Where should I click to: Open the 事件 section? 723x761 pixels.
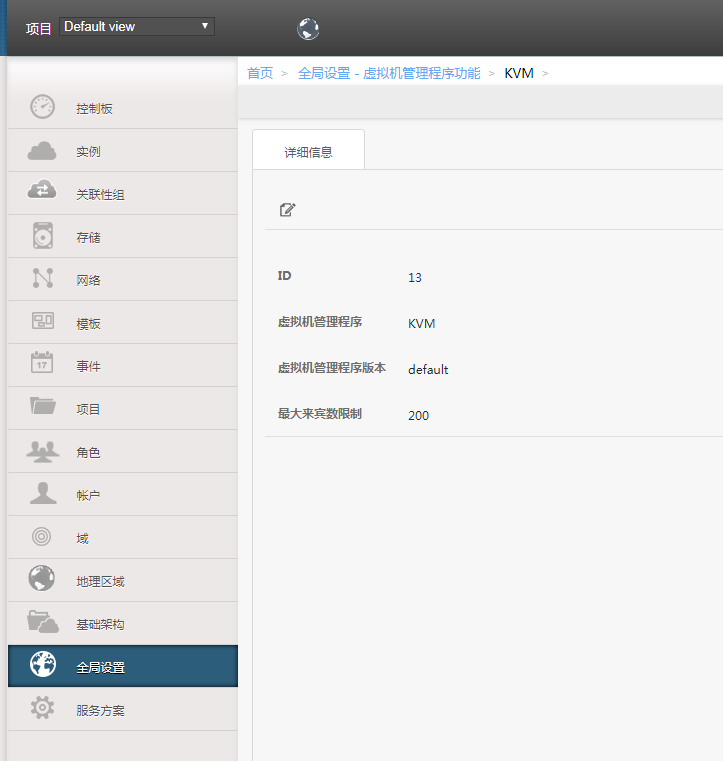point(123,365)
